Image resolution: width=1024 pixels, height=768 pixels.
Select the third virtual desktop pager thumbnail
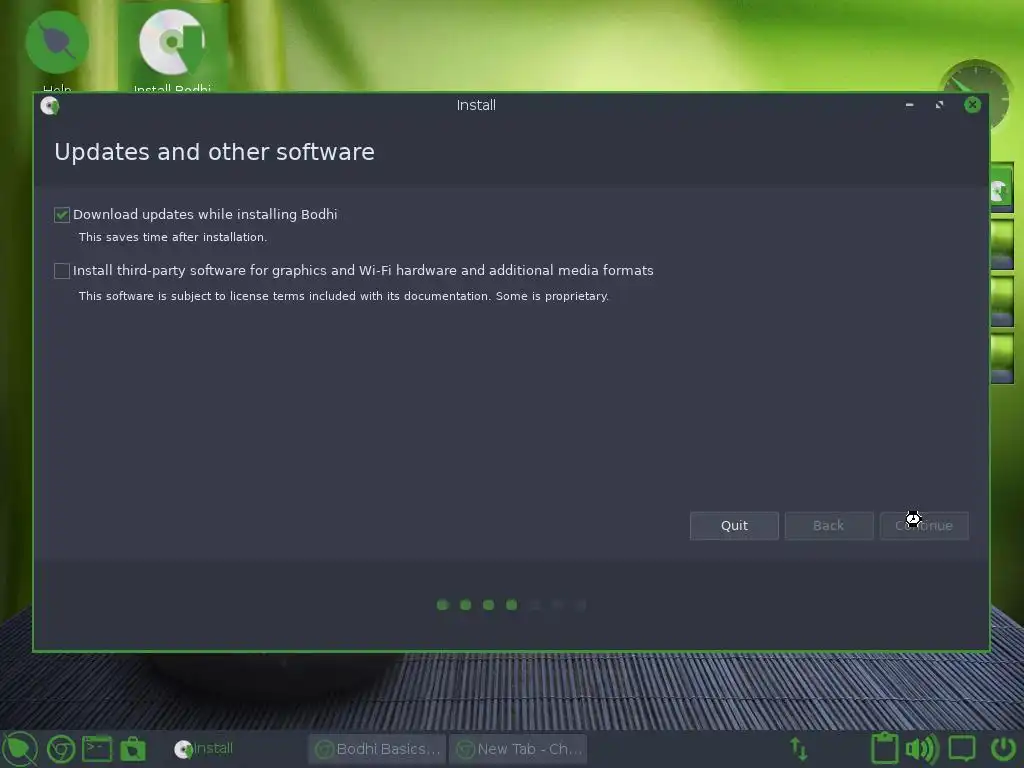pyautogui.click(x=1002, y=302)
